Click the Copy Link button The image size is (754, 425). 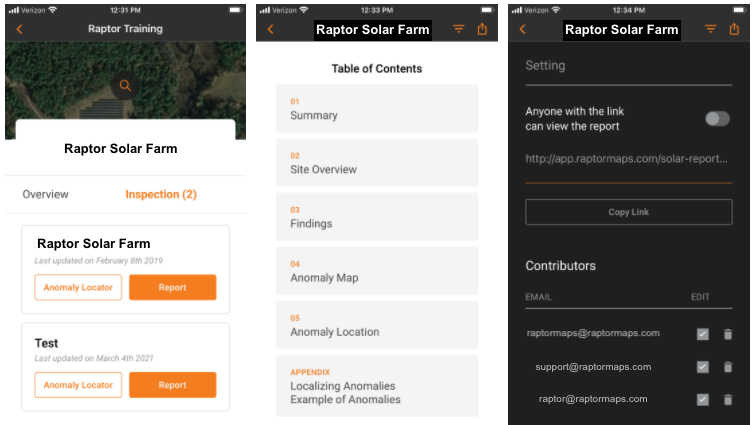pyautogui.click(x=629, y=212)
